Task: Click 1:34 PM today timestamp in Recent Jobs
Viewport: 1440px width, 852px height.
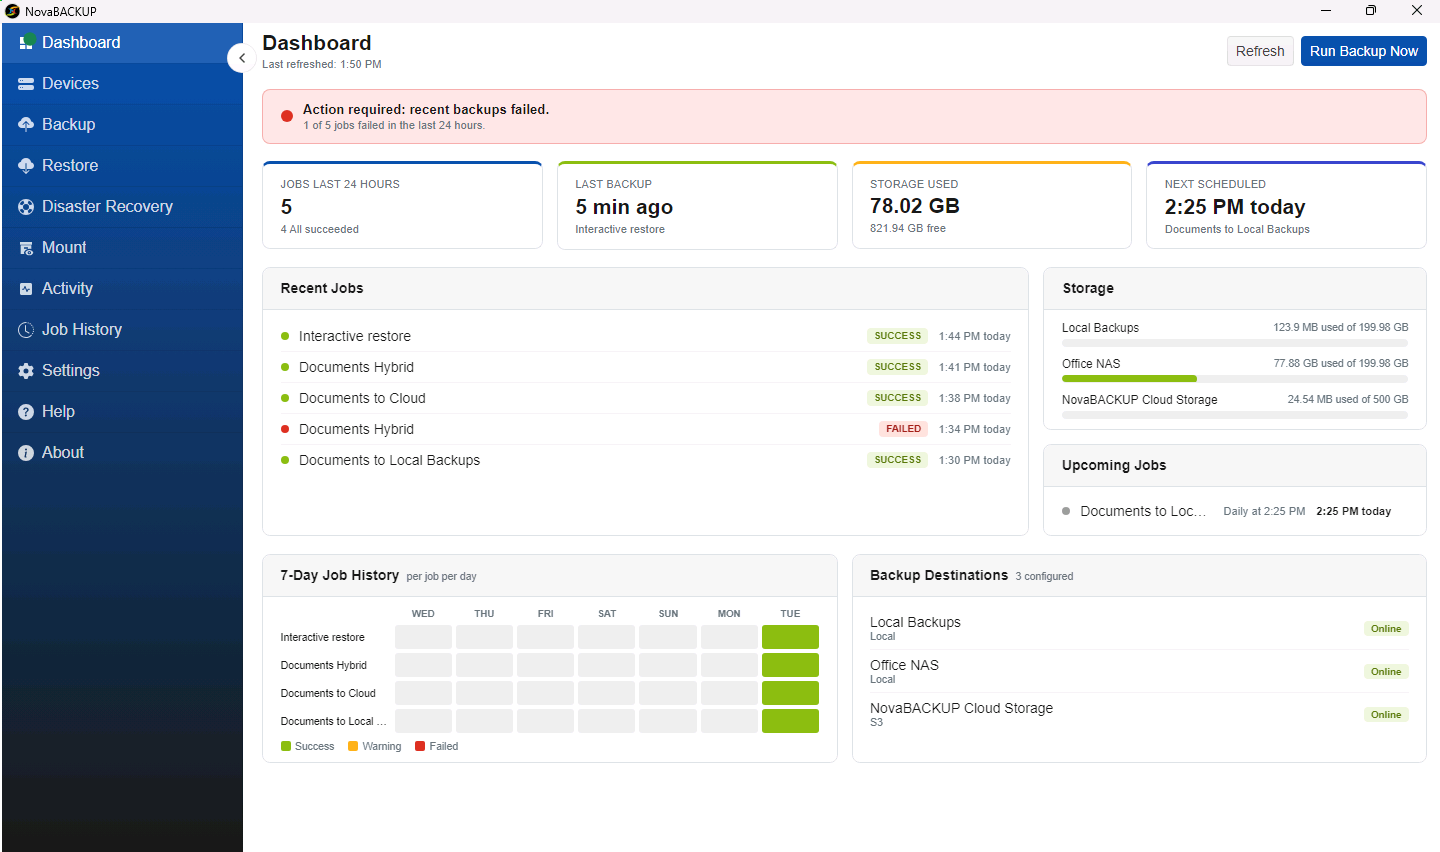Action: click(x=974, y=429)
